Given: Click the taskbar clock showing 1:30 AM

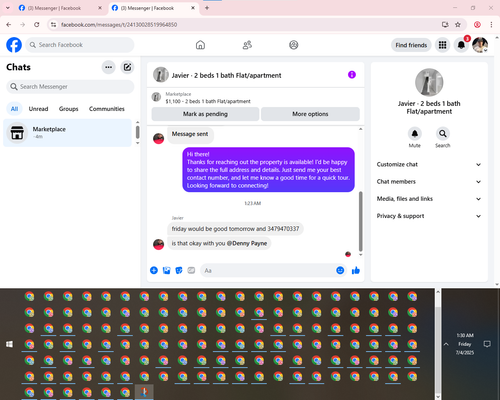Looking at the screenshot, I should tap(465, 344).
